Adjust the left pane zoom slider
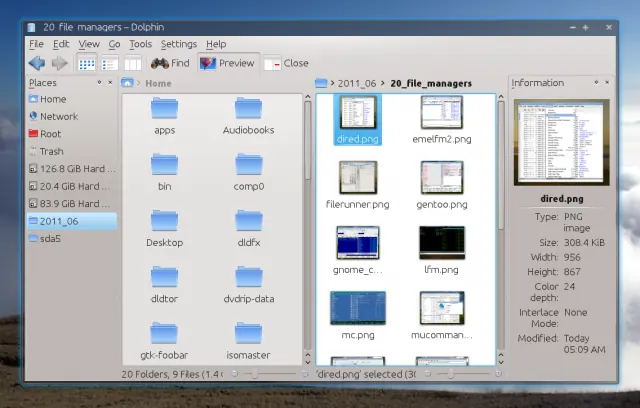The height and width of the screenshot is (408, 640). (270, 374)
